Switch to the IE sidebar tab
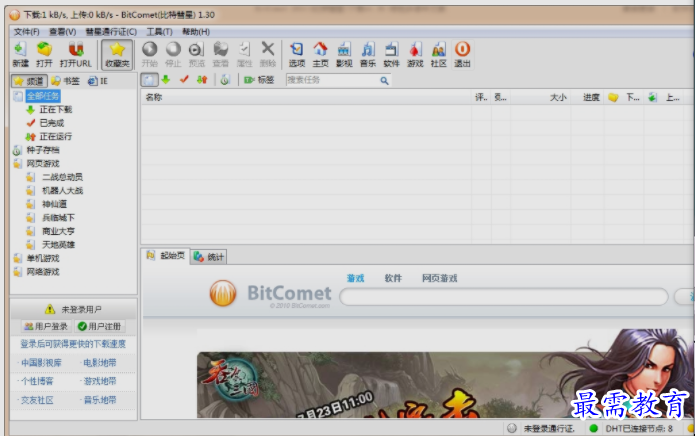The width and height of the screenshot is (695, 436). [98, 81]
